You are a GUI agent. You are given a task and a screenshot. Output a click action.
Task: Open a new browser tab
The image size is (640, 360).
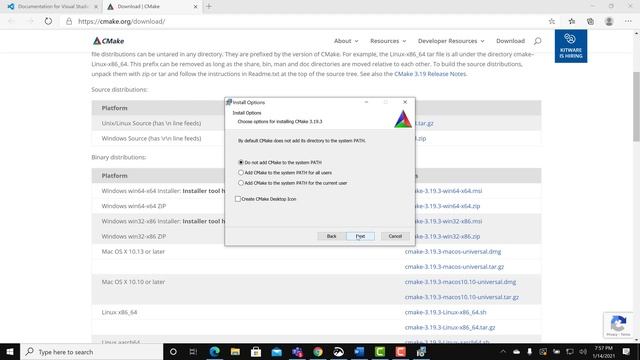209,7
